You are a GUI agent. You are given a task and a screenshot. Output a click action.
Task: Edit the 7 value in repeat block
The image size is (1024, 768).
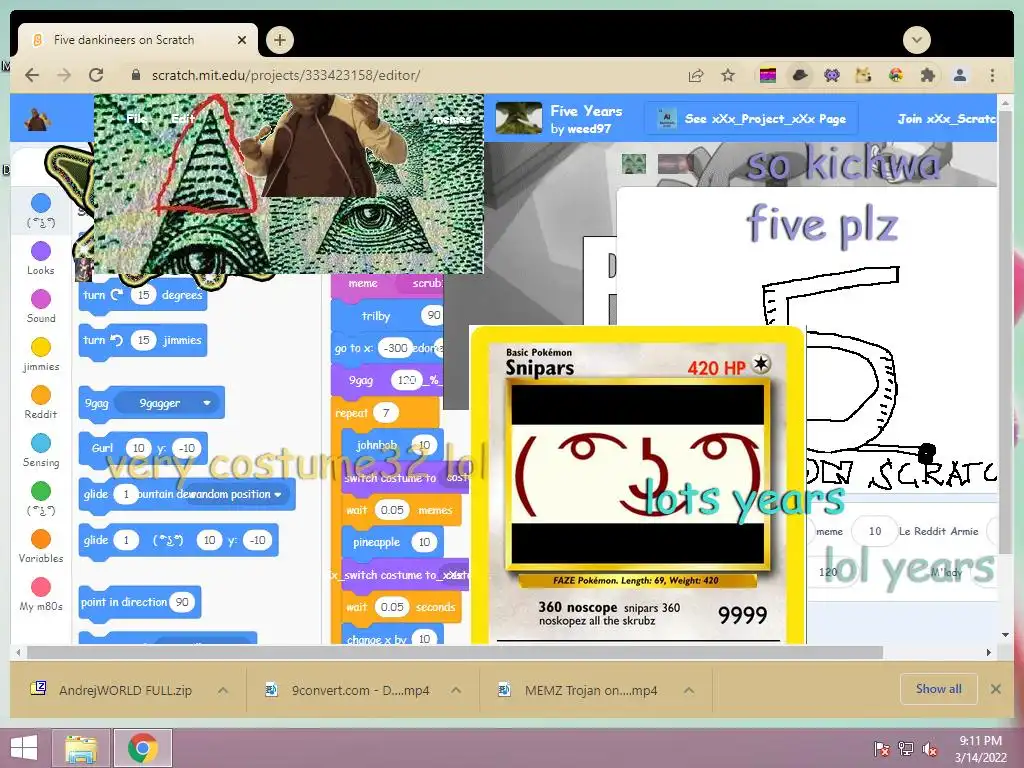tap(386, 413)
